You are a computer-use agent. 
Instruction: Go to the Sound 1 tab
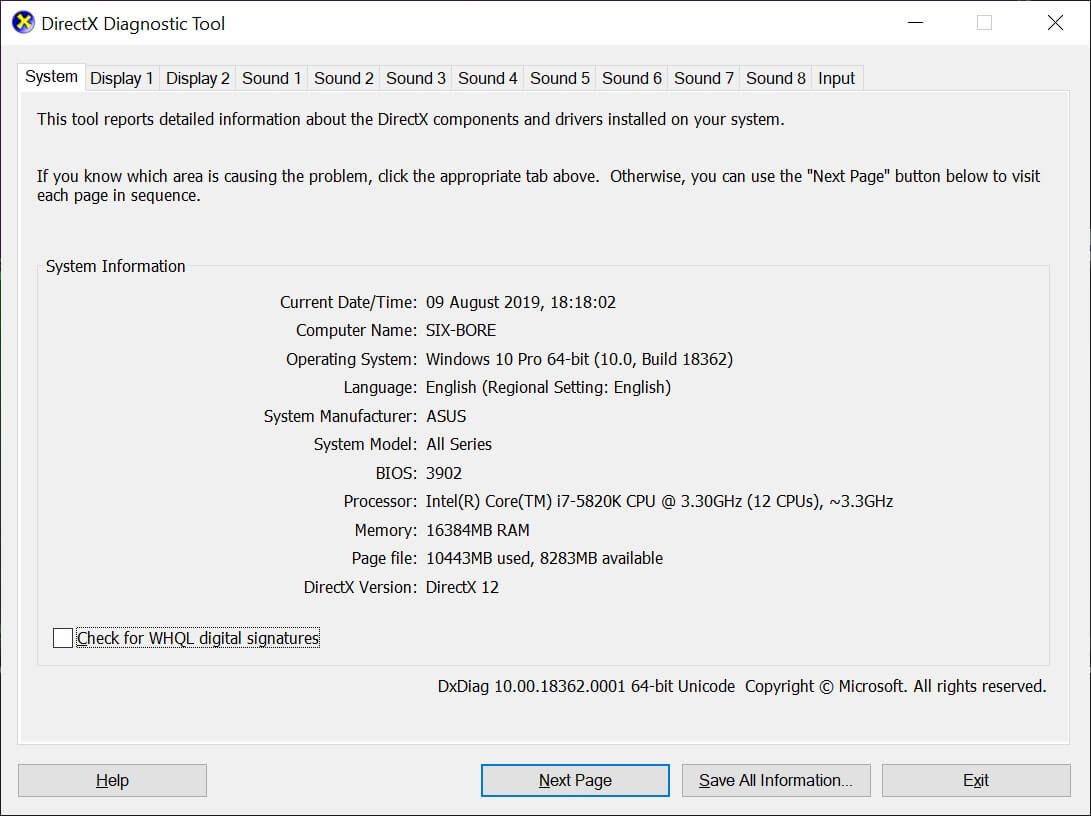(271, 78)
